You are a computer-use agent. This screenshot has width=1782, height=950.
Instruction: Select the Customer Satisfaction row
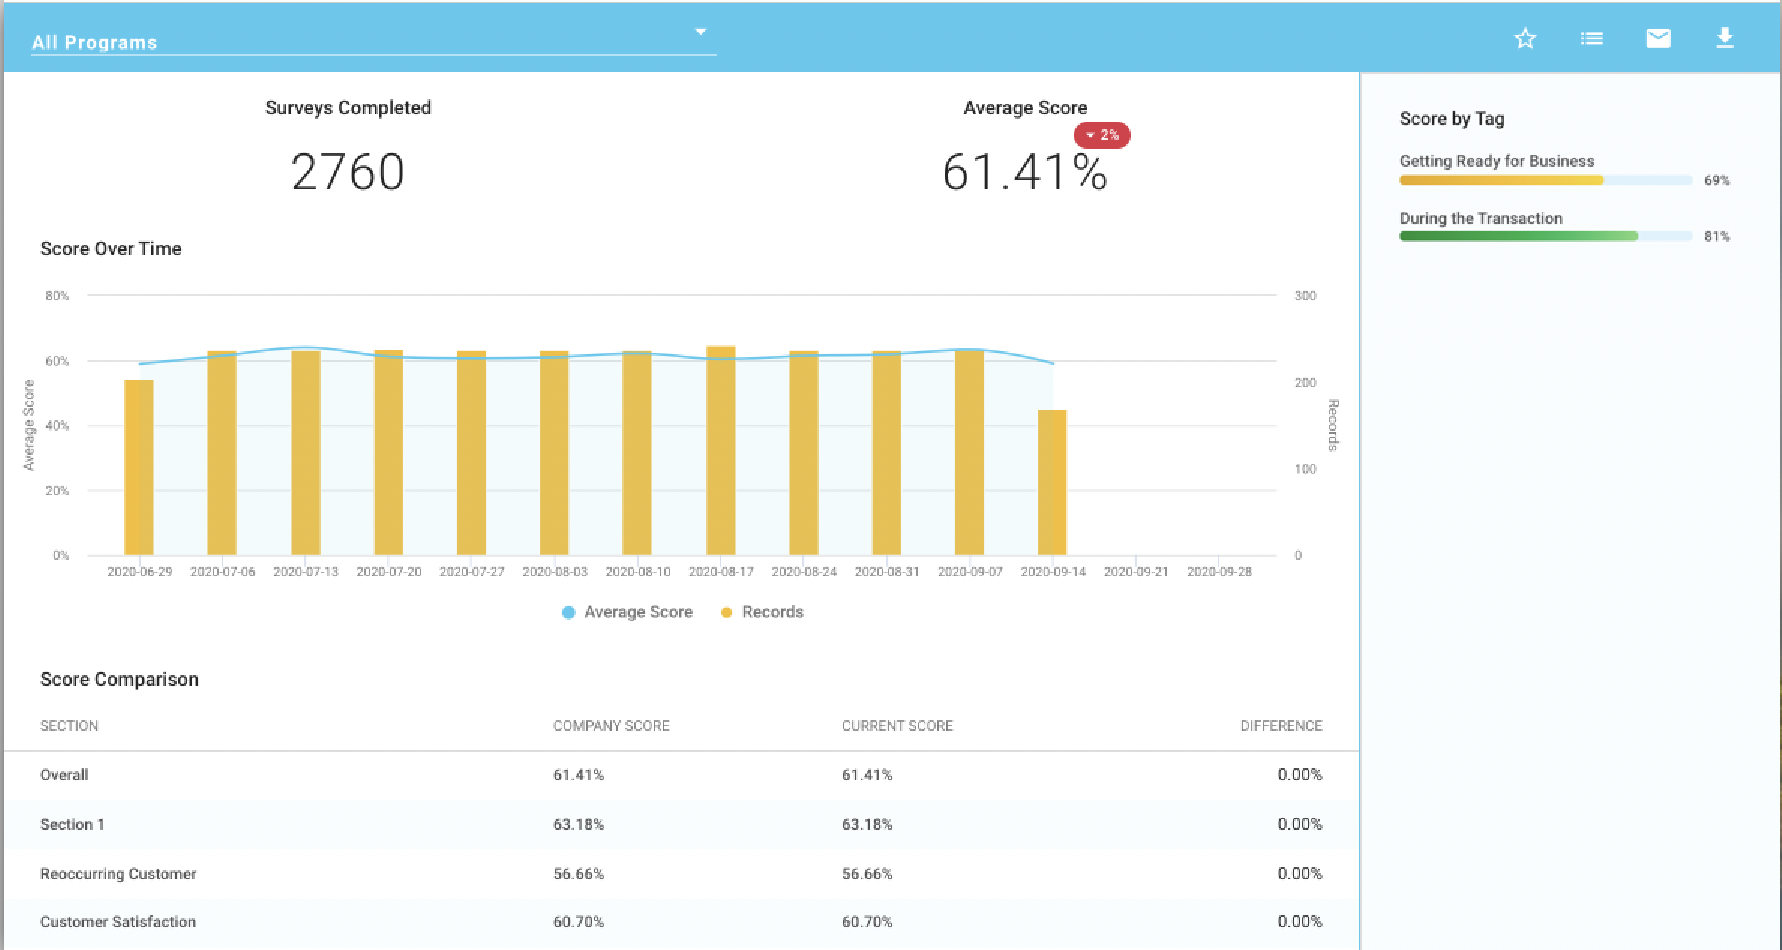pos(681,922)
